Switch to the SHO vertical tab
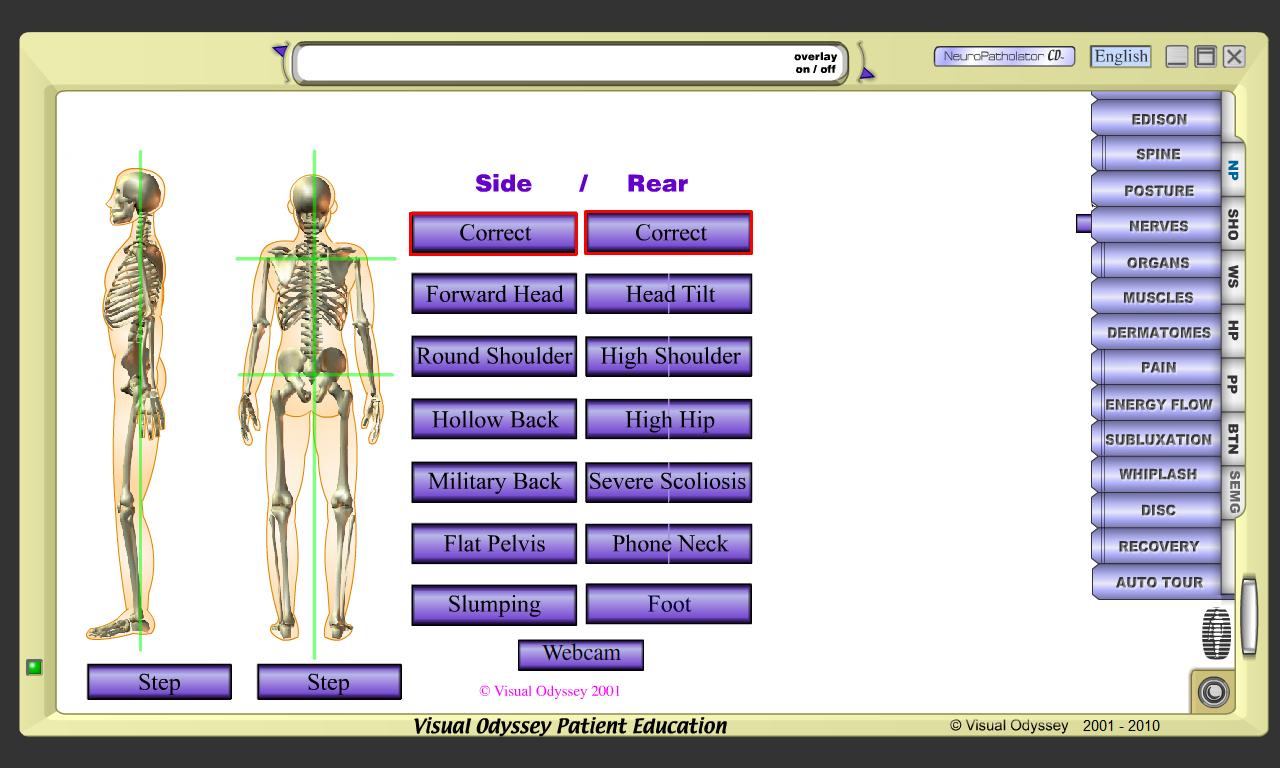Screen dimensions: 1280x768 pyautogui.click(x=1233, y=224)
